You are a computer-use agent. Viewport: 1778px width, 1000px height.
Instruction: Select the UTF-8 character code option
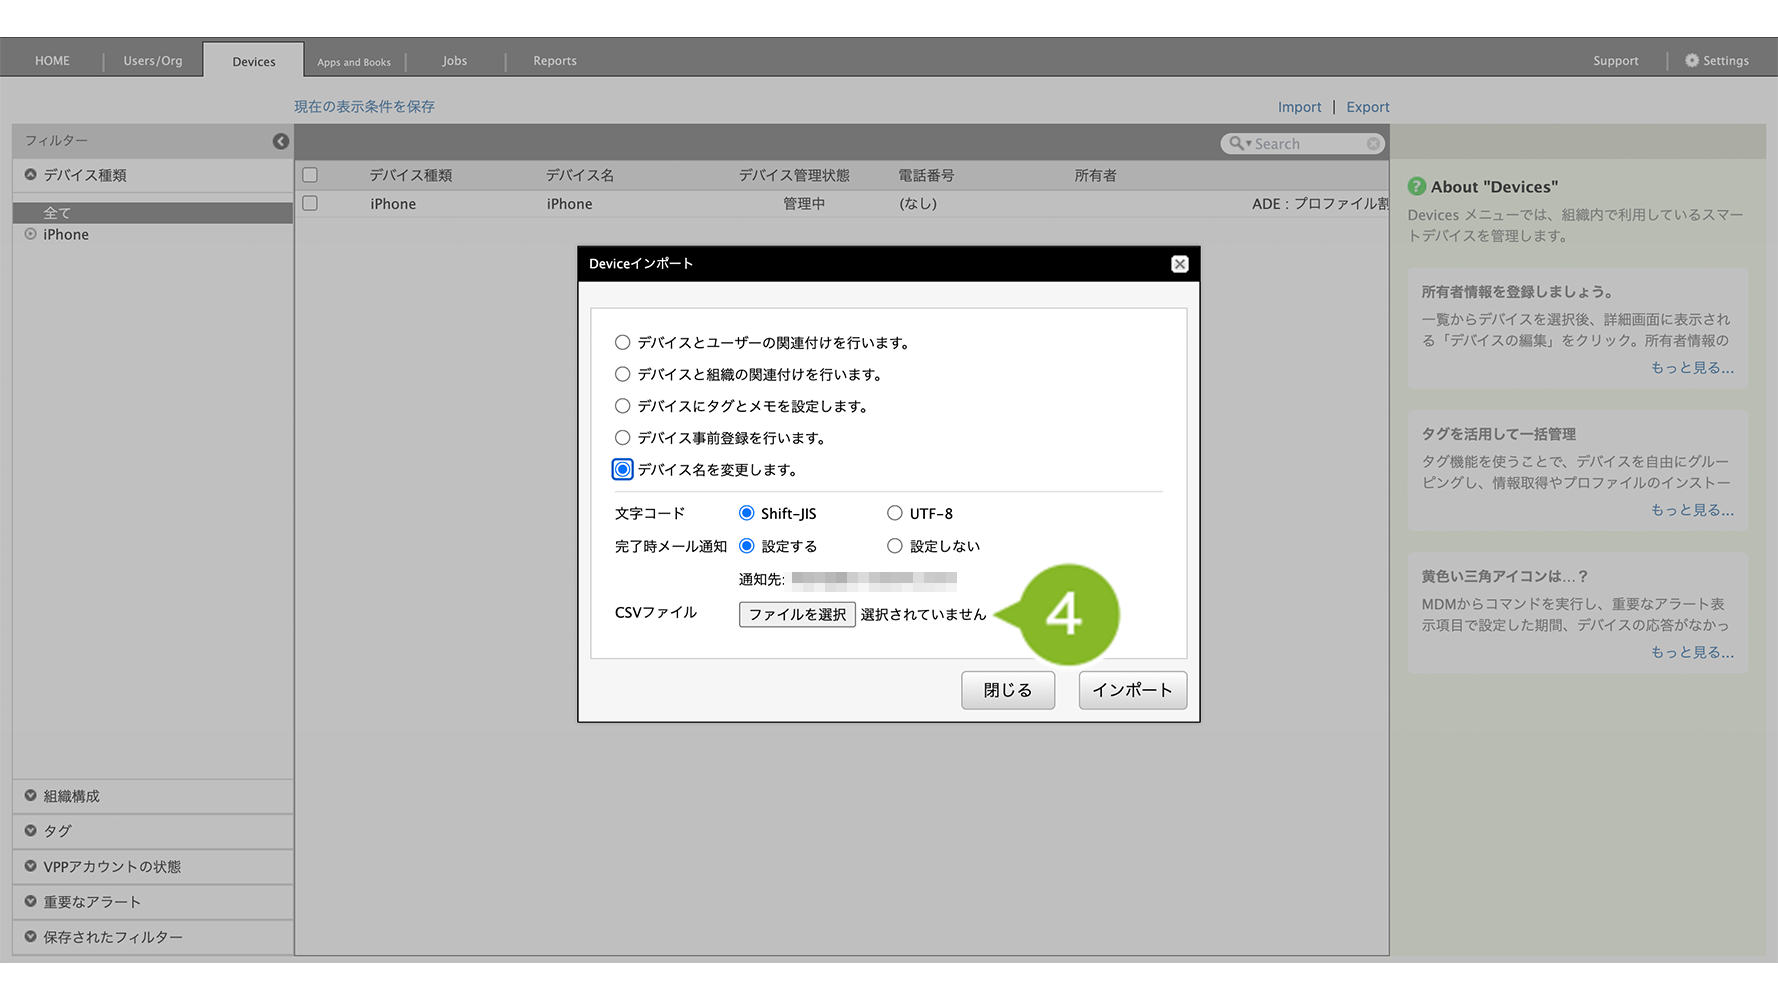tap(894, 514)
